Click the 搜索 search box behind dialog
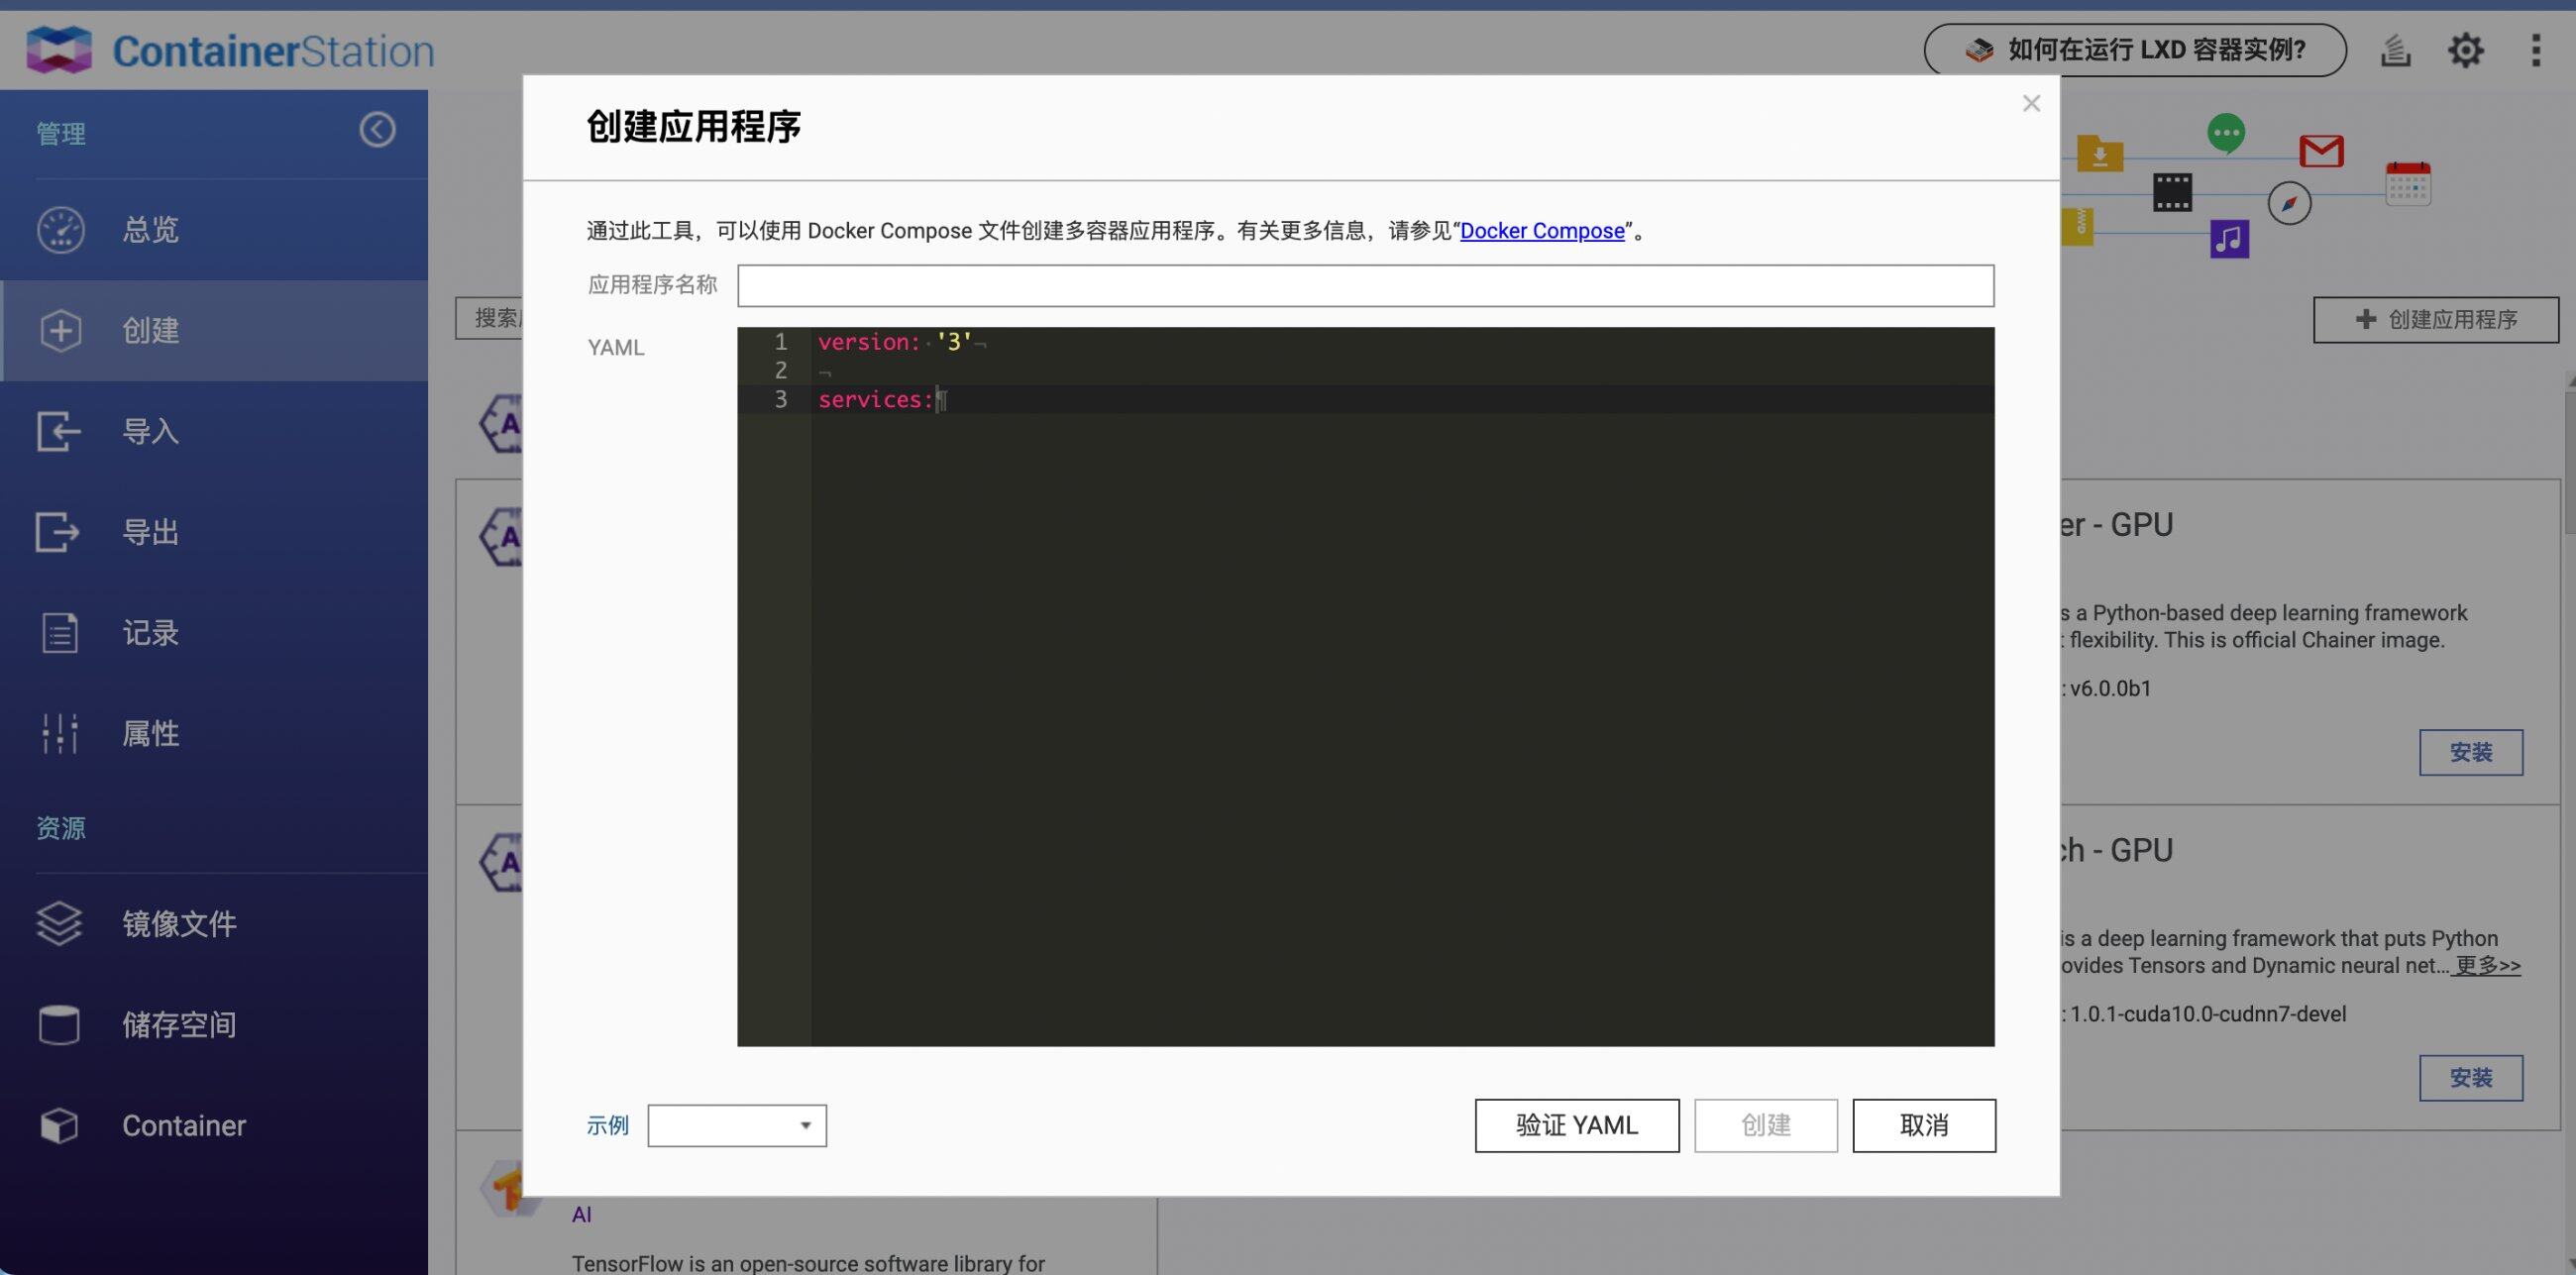The height and width of the screenshot is (1275, 2576). [x=490, y=318]
